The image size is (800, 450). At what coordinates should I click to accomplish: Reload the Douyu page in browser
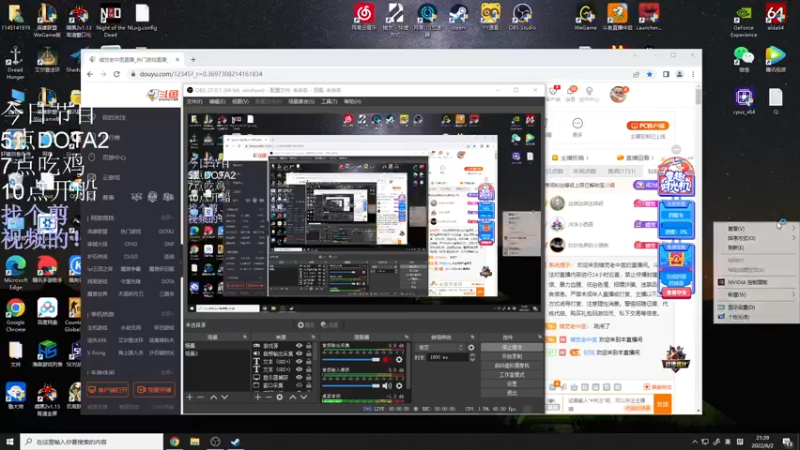pos(116,74)
